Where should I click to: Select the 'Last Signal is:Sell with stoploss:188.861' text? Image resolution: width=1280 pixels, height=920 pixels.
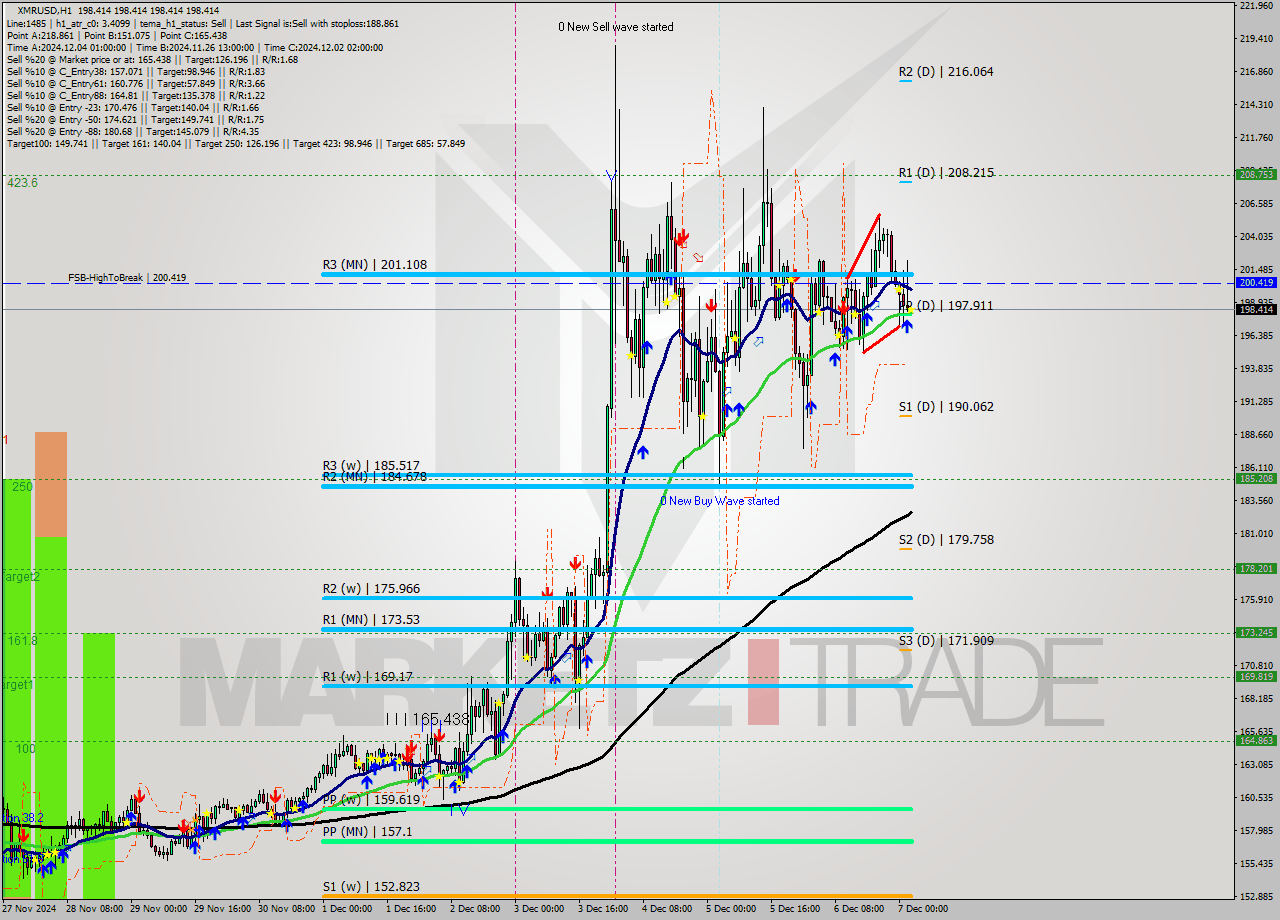(315, 23)
